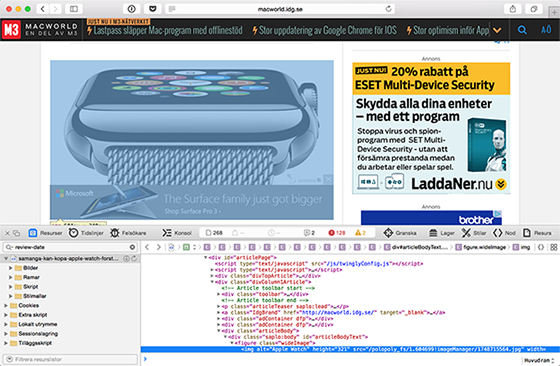Undock the Web Inspector into a separate window
560x366 pixels.
[x=16, y=233]
